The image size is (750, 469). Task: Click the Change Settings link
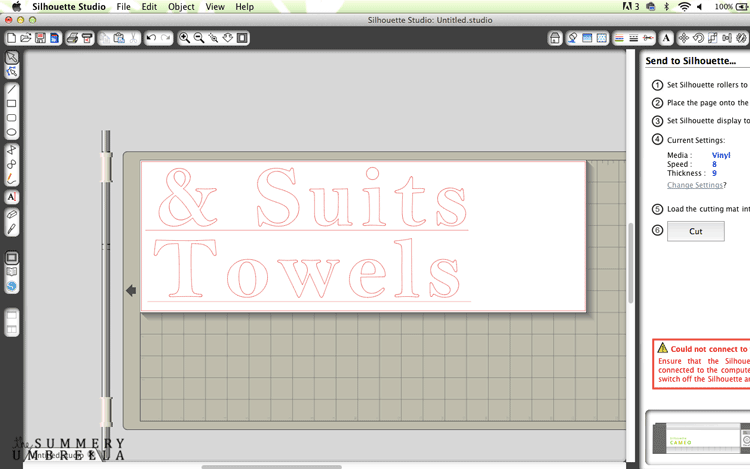point(695,185)
